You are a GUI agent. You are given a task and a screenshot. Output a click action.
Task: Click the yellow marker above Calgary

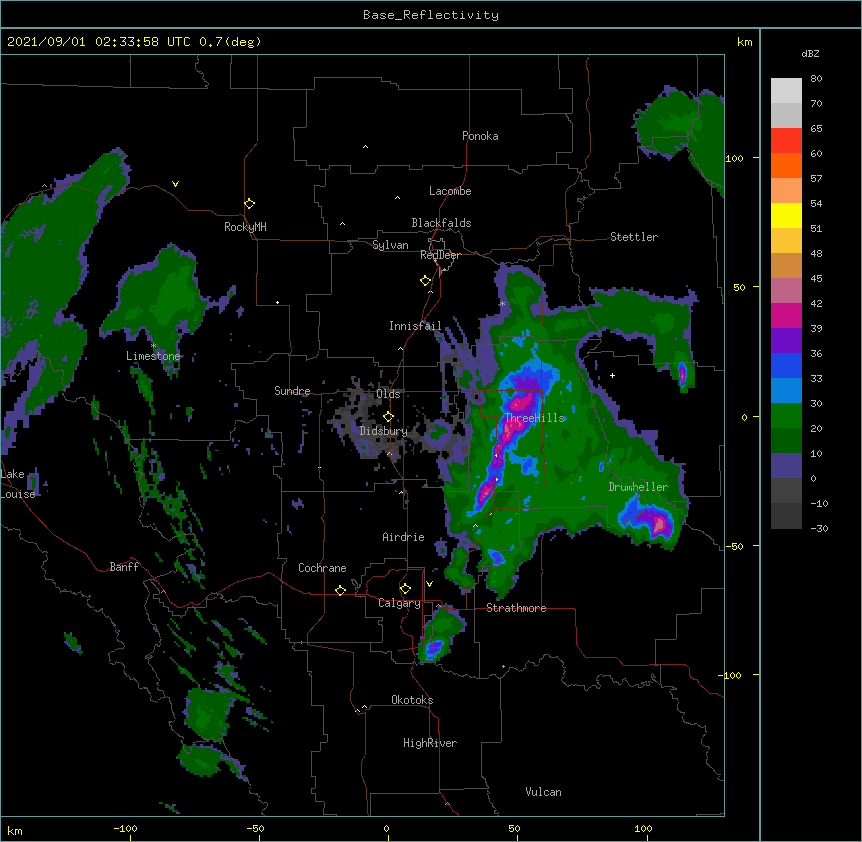coord(405,588)
